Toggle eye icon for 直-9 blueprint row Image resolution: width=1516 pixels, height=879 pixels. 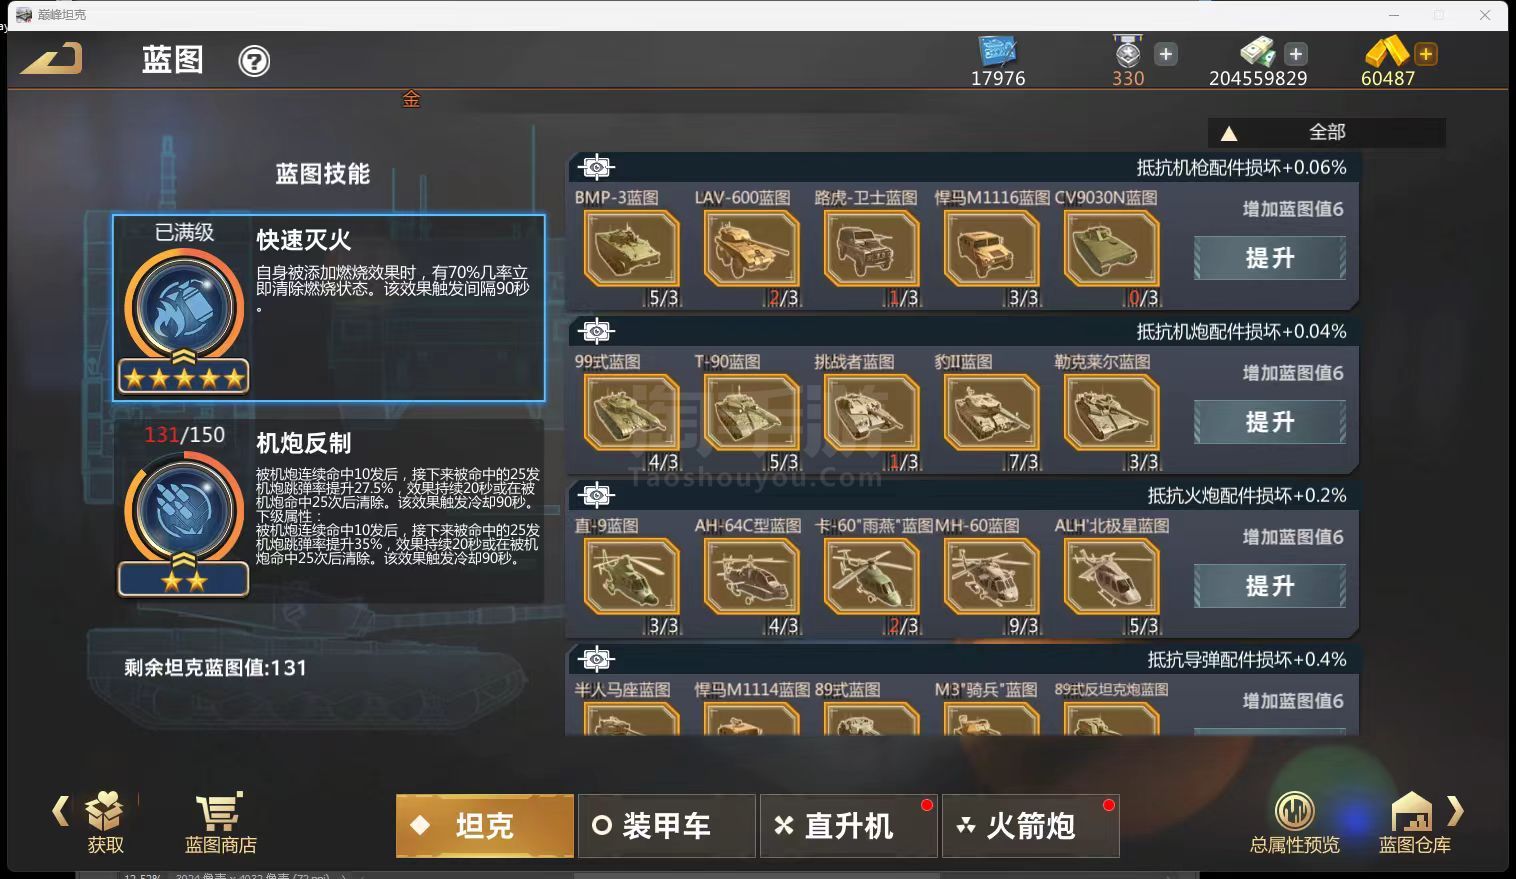(596, 495)
